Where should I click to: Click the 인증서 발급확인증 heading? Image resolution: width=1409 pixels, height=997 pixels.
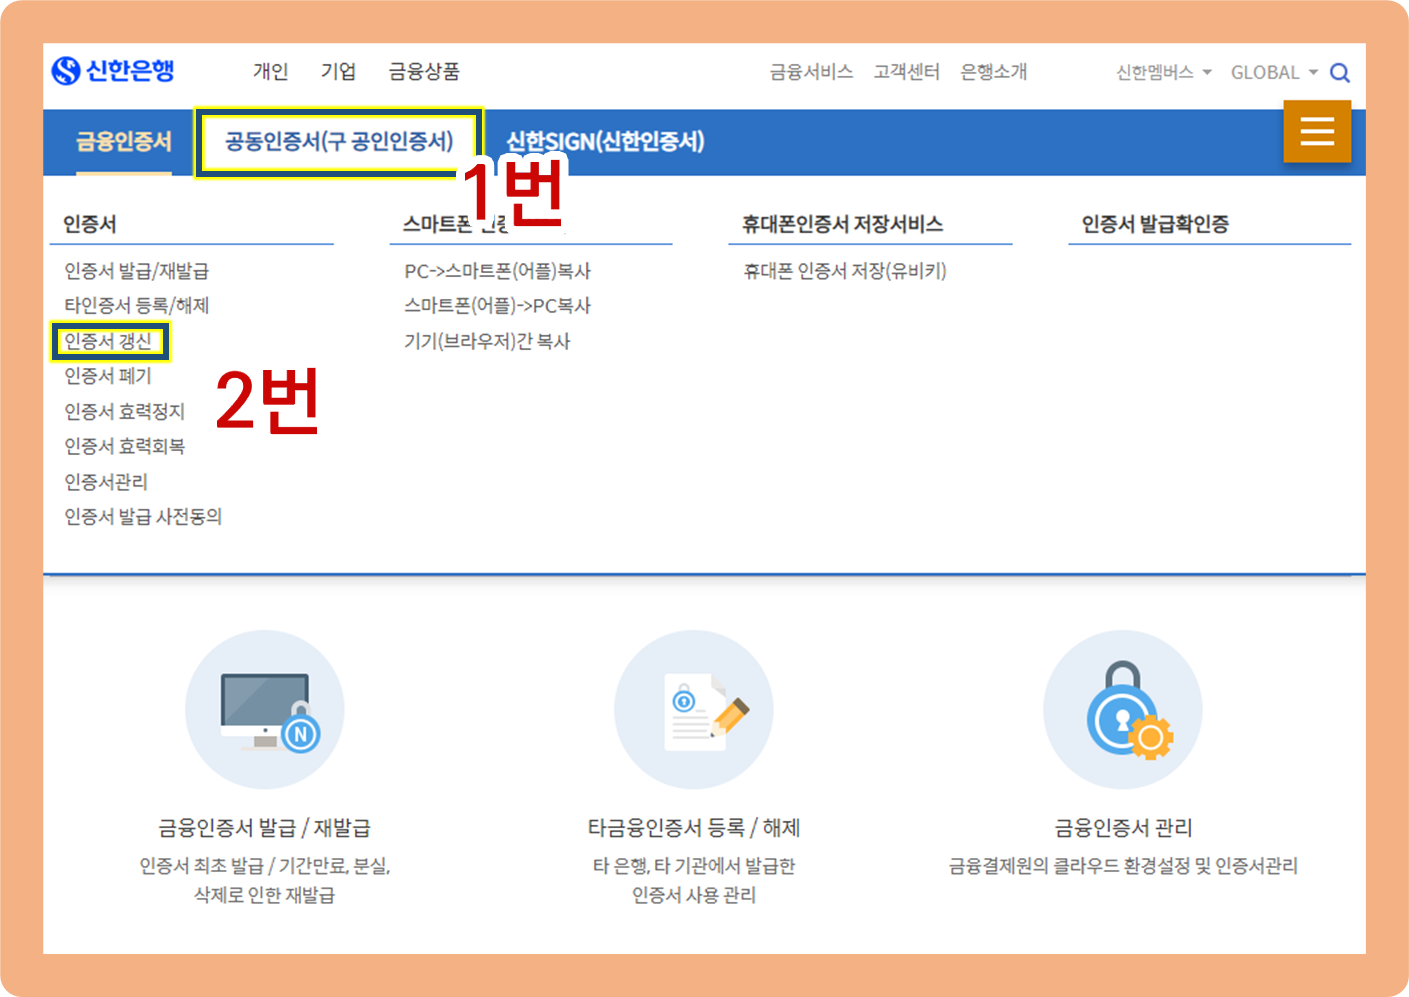point(1155,224)
